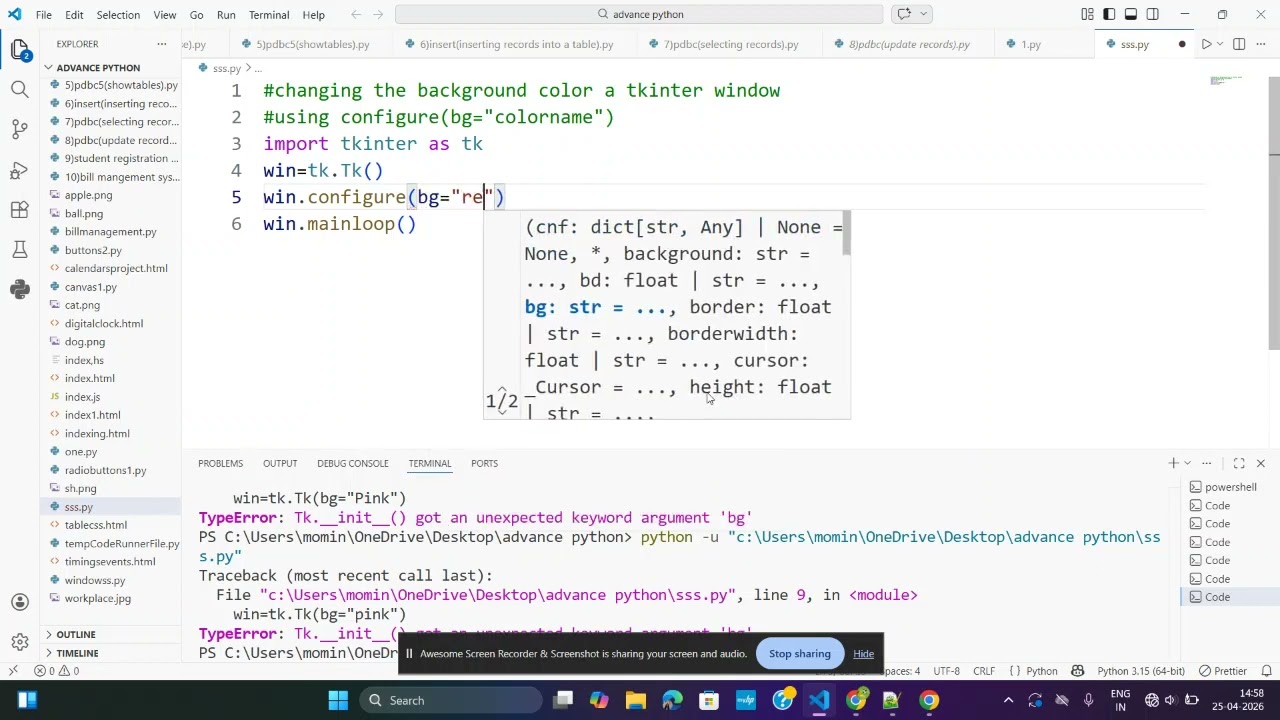
Task: Change UTF-8 encoding in status bar
Action: point(946,671)
